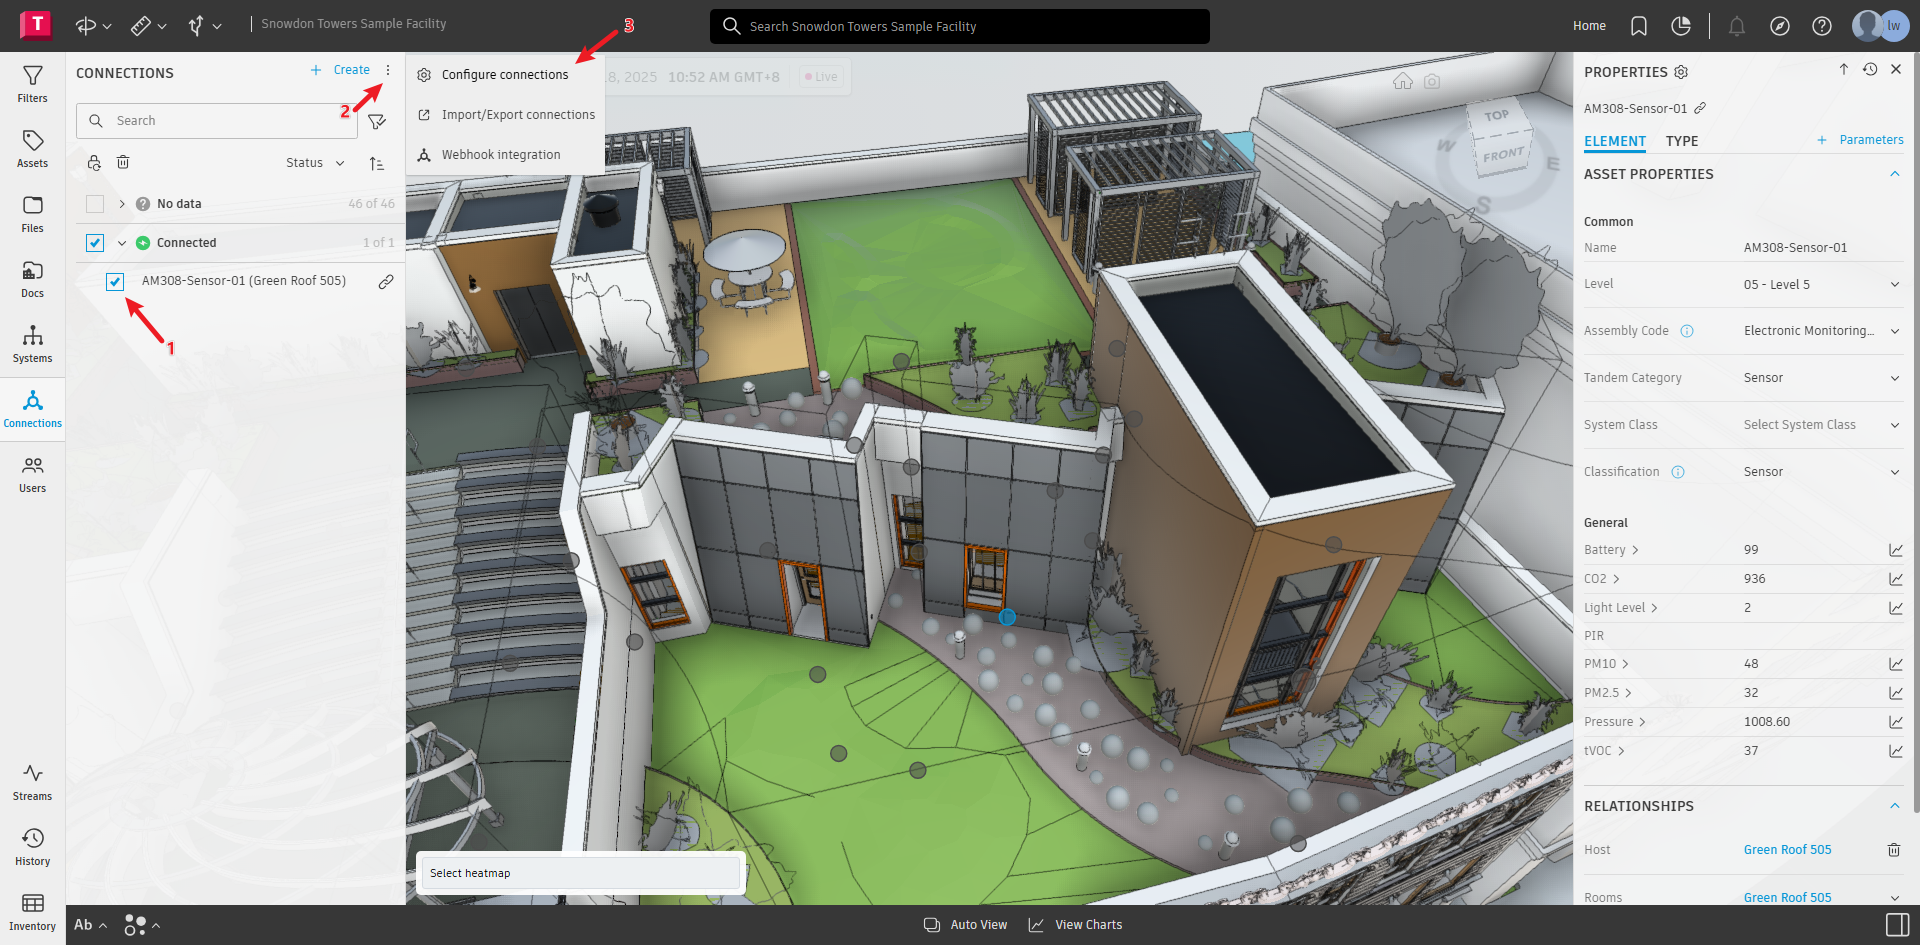Click the Home link
Screen dimensions: 1920x945
[x=1589, y=26]
